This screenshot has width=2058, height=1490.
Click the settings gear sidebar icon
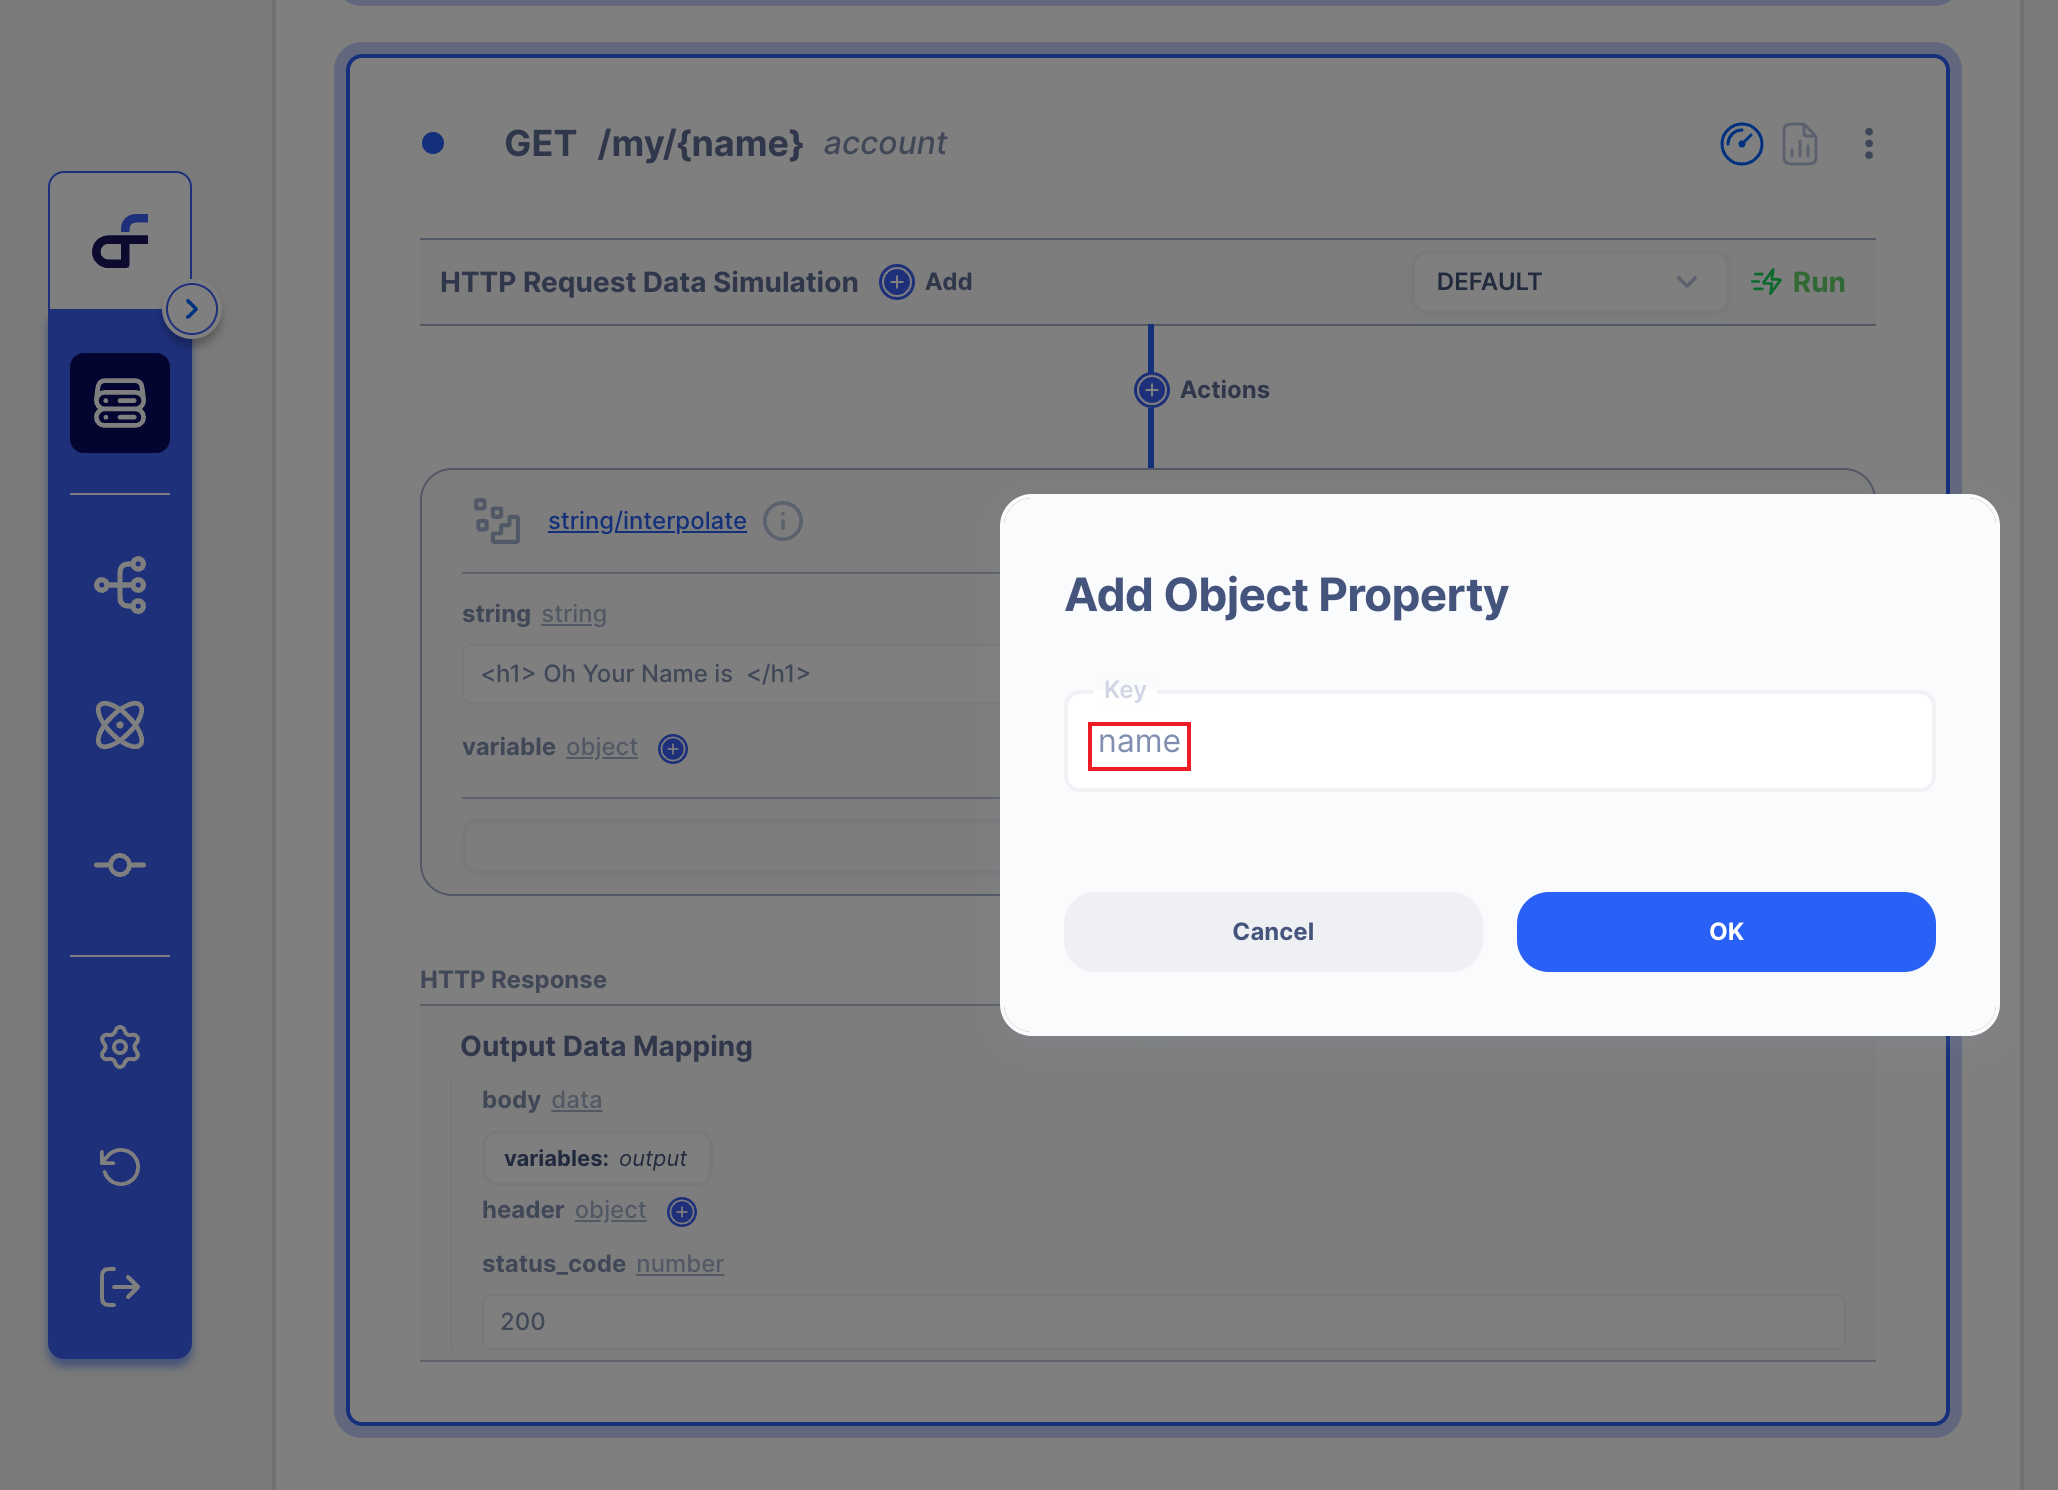(x=121, y=1046)
